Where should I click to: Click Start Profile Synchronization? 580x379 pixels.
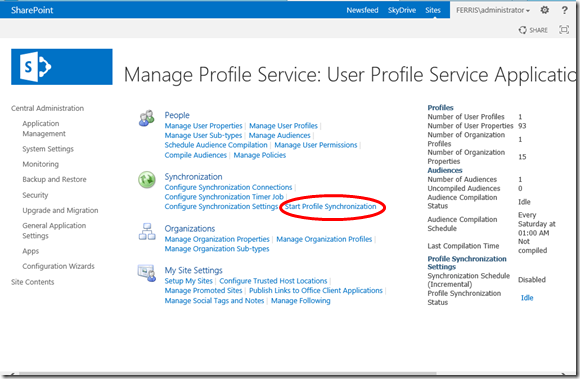[x=330, y=206]
